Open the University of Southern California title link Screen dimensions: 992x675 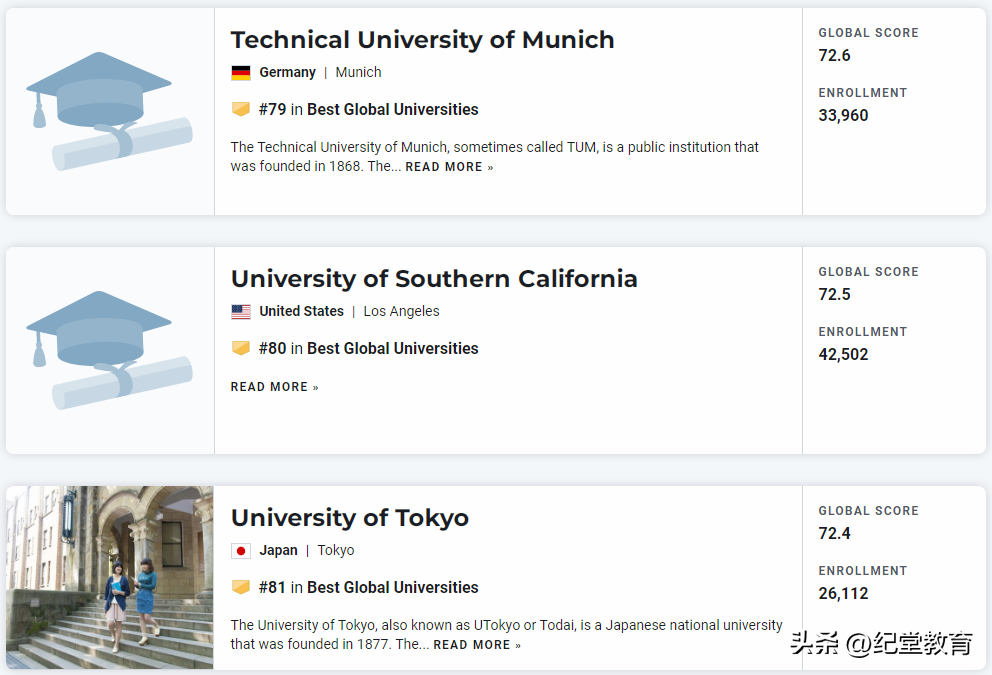coord(434,279)
